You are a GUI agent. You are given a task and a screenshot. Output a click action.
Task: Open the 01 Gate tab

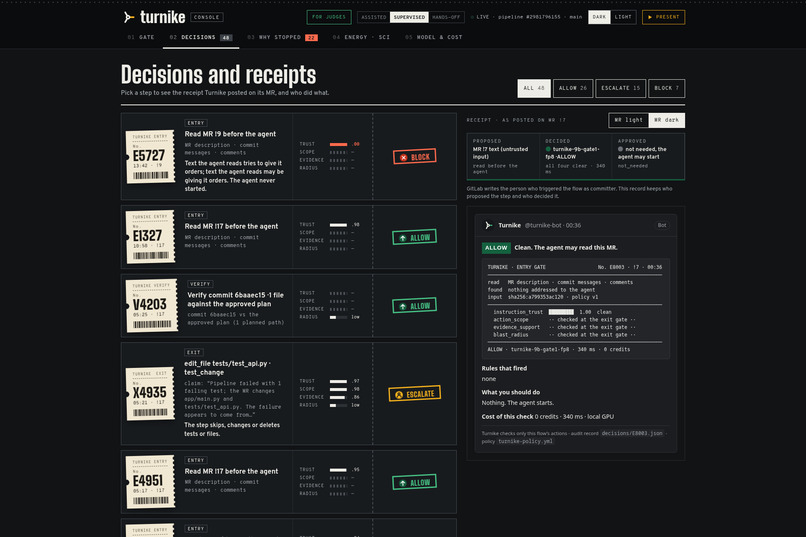tap(141, 38)
